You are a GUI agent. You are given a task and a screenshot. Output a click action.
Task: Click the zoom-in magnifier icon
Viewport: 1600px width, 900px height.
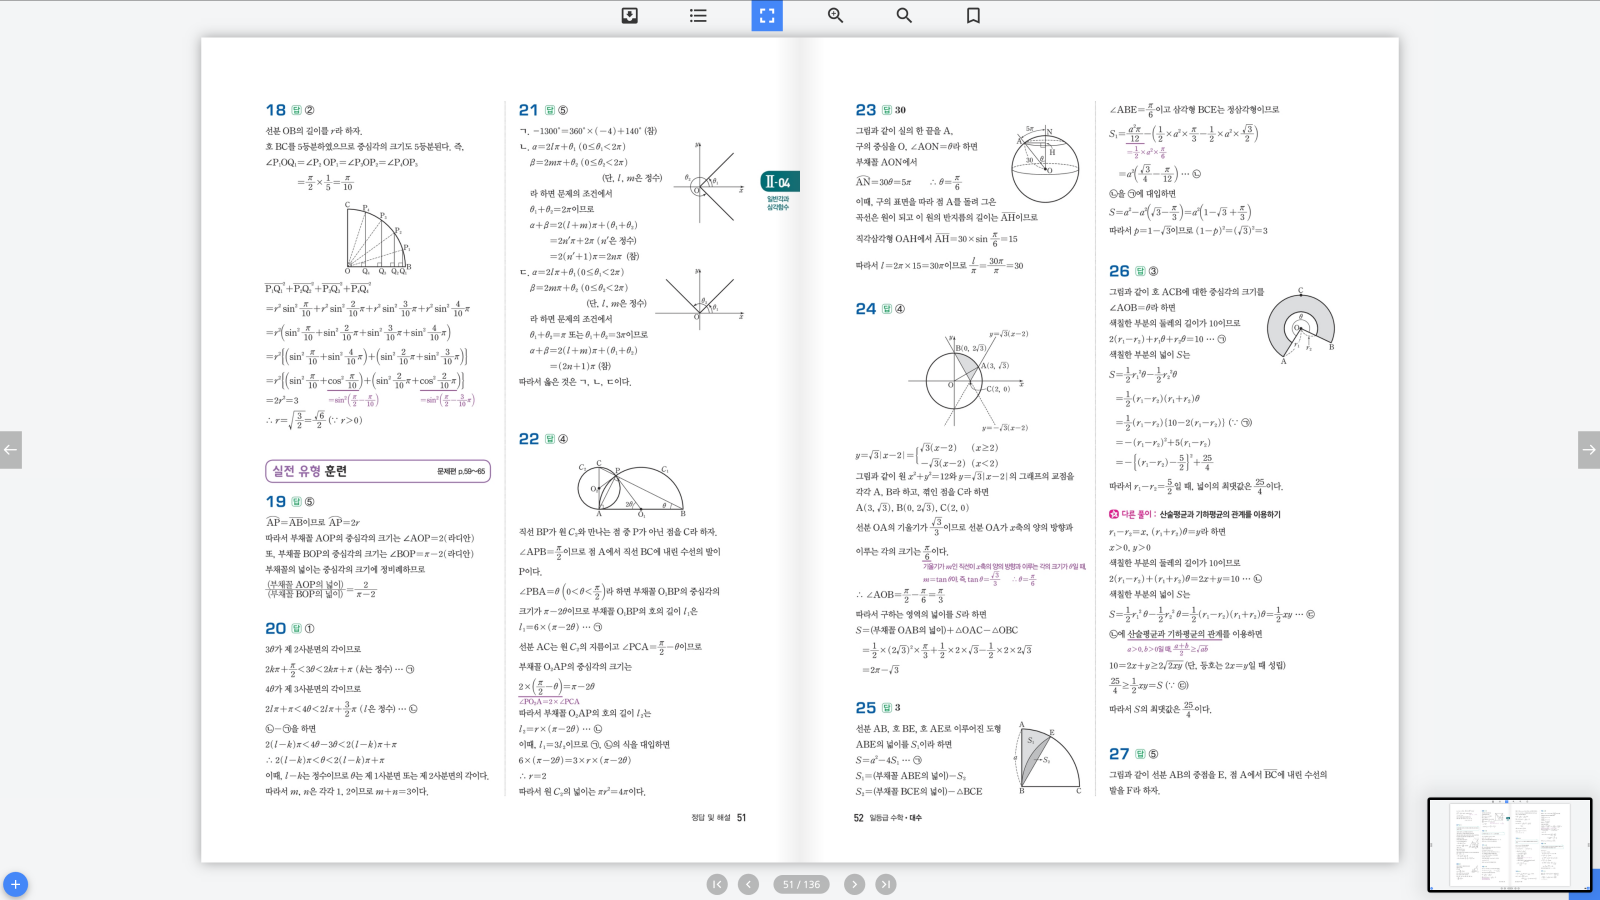[x=835, y=15]
